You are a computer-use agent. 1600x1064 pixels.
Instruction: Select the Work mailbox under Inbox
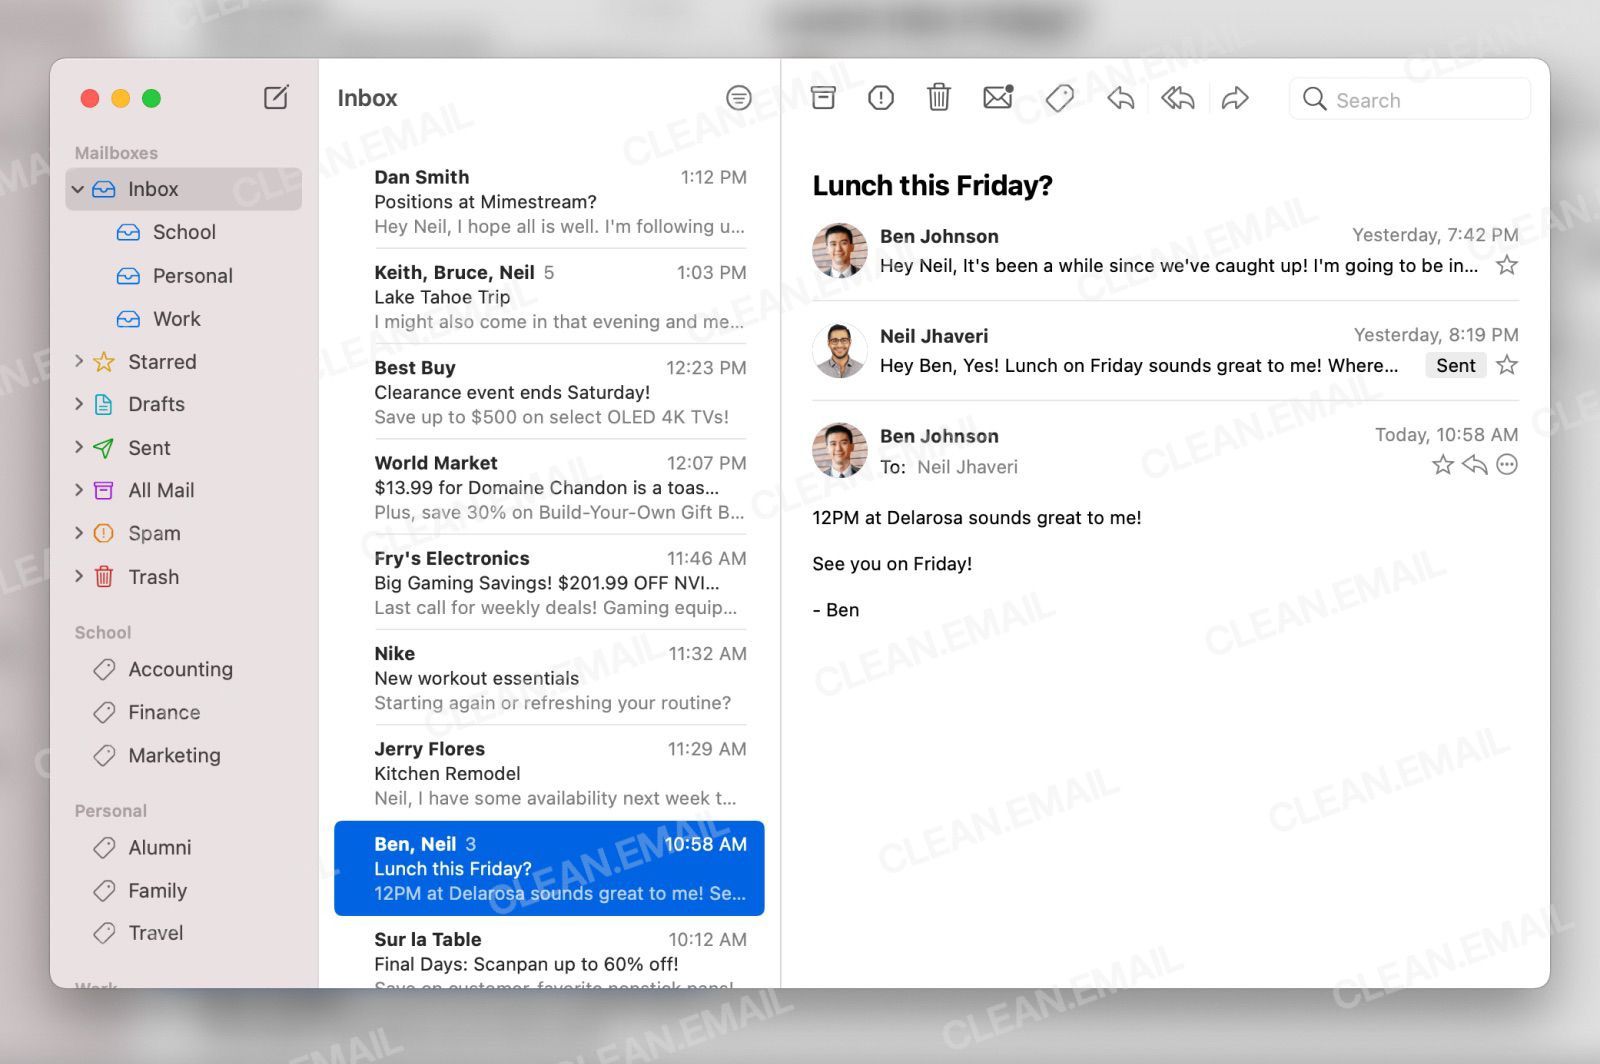point(176,318)
